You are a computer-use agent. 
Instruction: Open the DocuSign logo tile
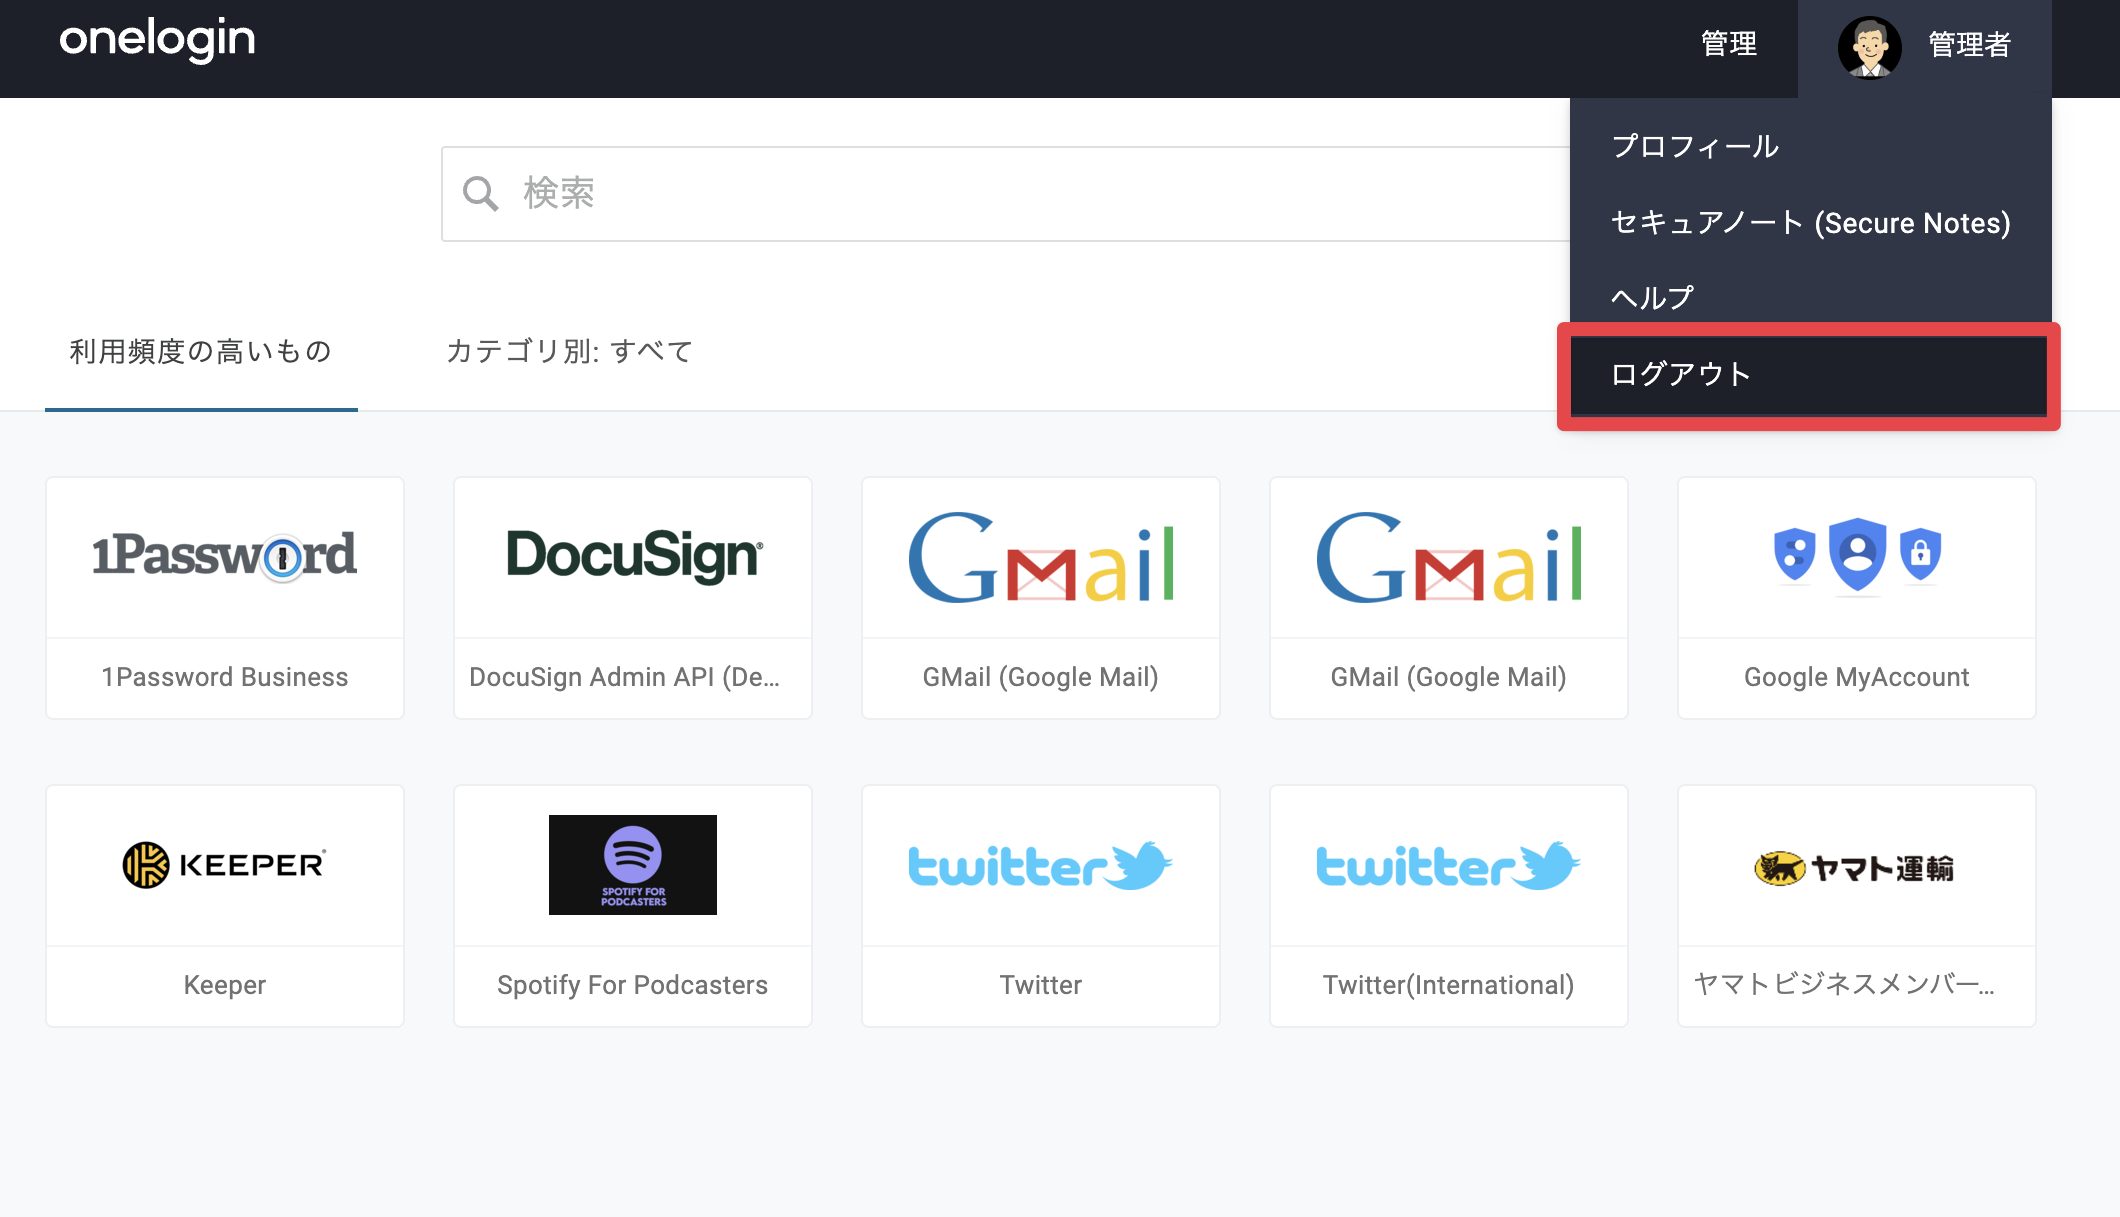634,556
